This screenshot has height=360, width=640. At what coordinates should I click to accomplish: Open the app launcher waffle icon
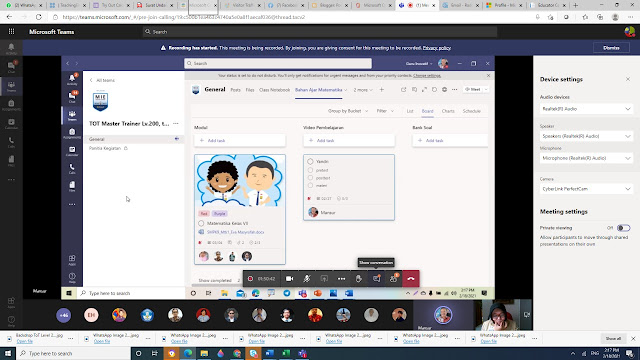[x=11, y=31]
